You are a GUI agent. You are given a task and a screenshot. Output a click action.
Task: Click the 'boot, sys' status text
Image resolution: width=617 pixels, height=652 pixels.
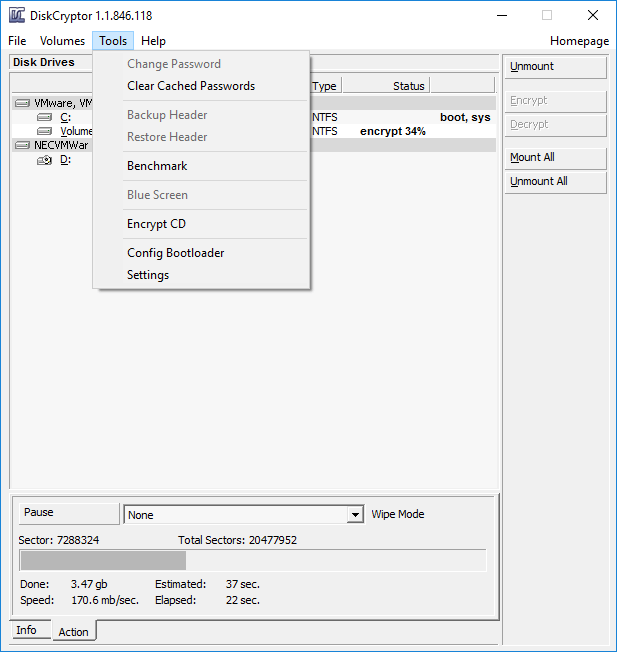tap(465, 117)
